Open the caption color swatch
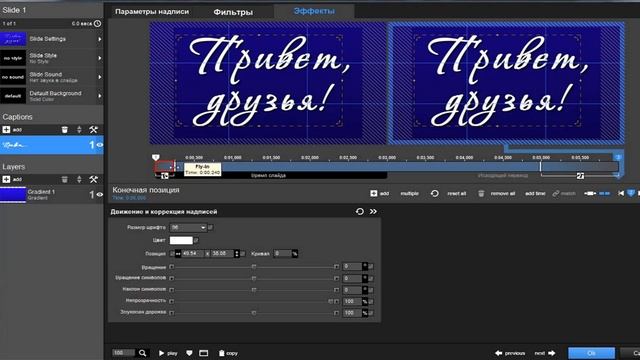Viewport: 640px width, 360px height. (x=181, y=240)
